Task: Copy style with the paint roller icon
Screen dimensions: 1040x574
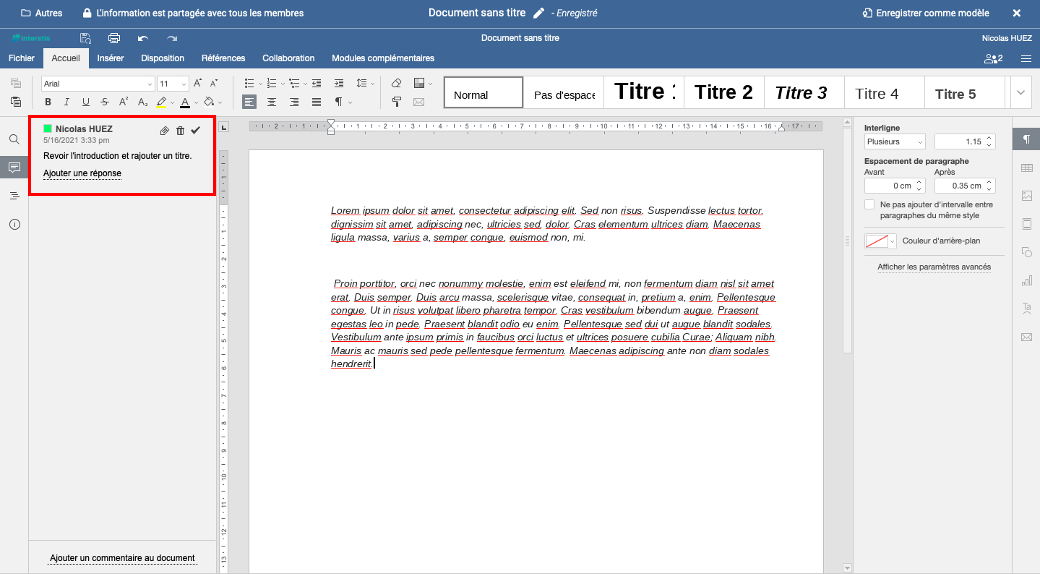Action: pos(396,102)
